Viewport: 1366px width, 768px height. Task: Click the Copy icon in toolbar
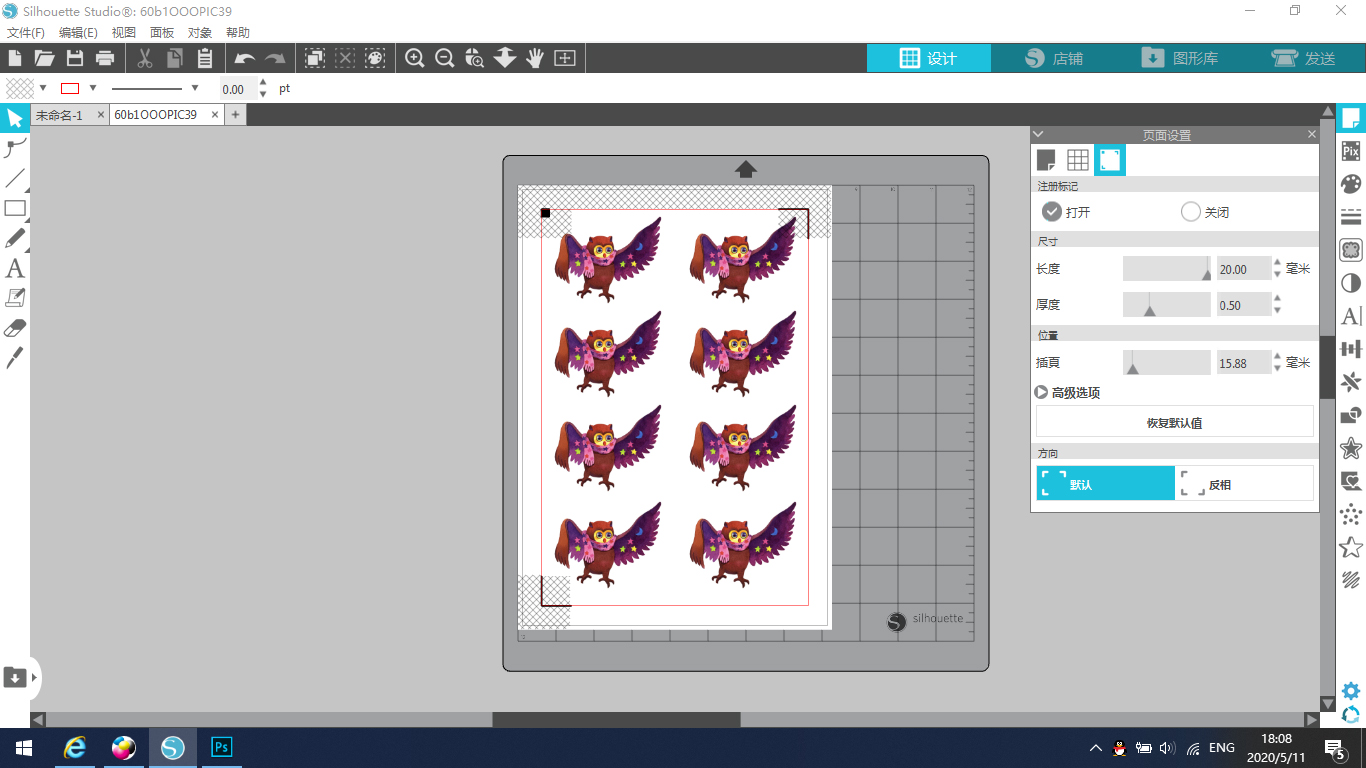175,58
